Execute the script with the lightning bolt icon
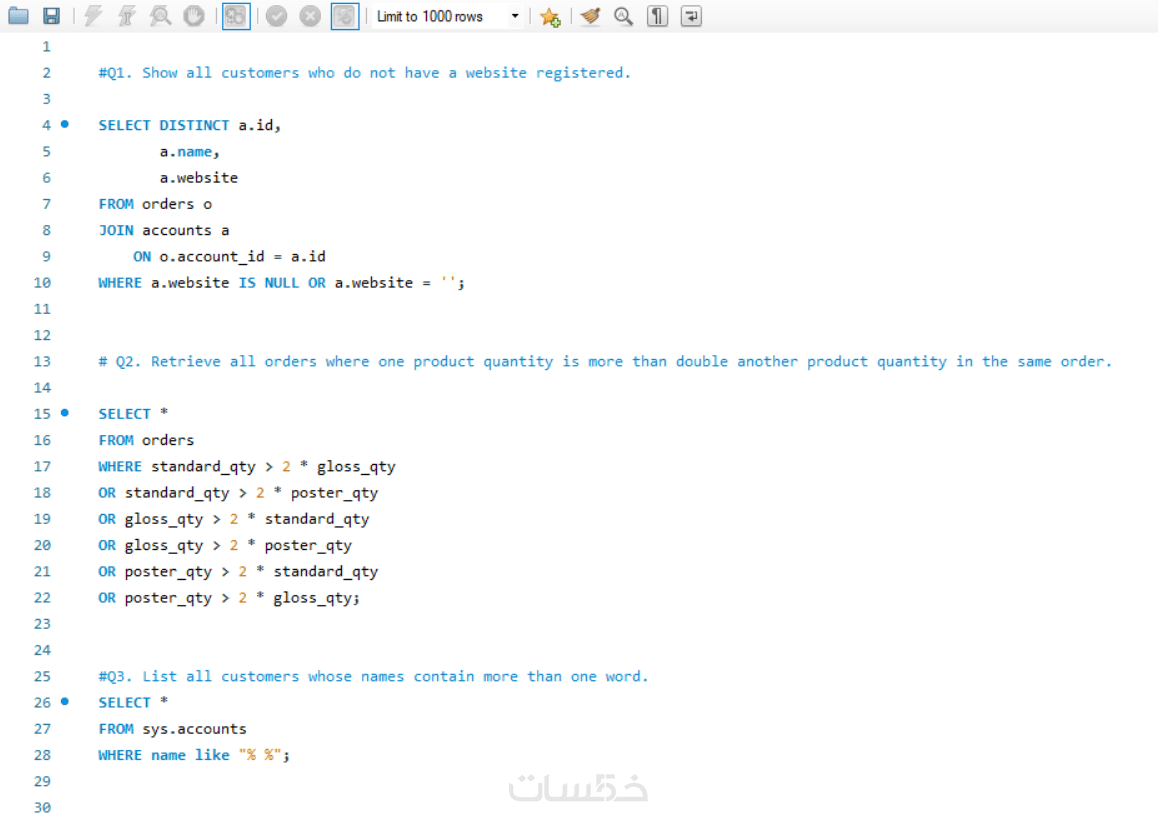Screen dimensions: 1158x818 (x=92, y=16)
